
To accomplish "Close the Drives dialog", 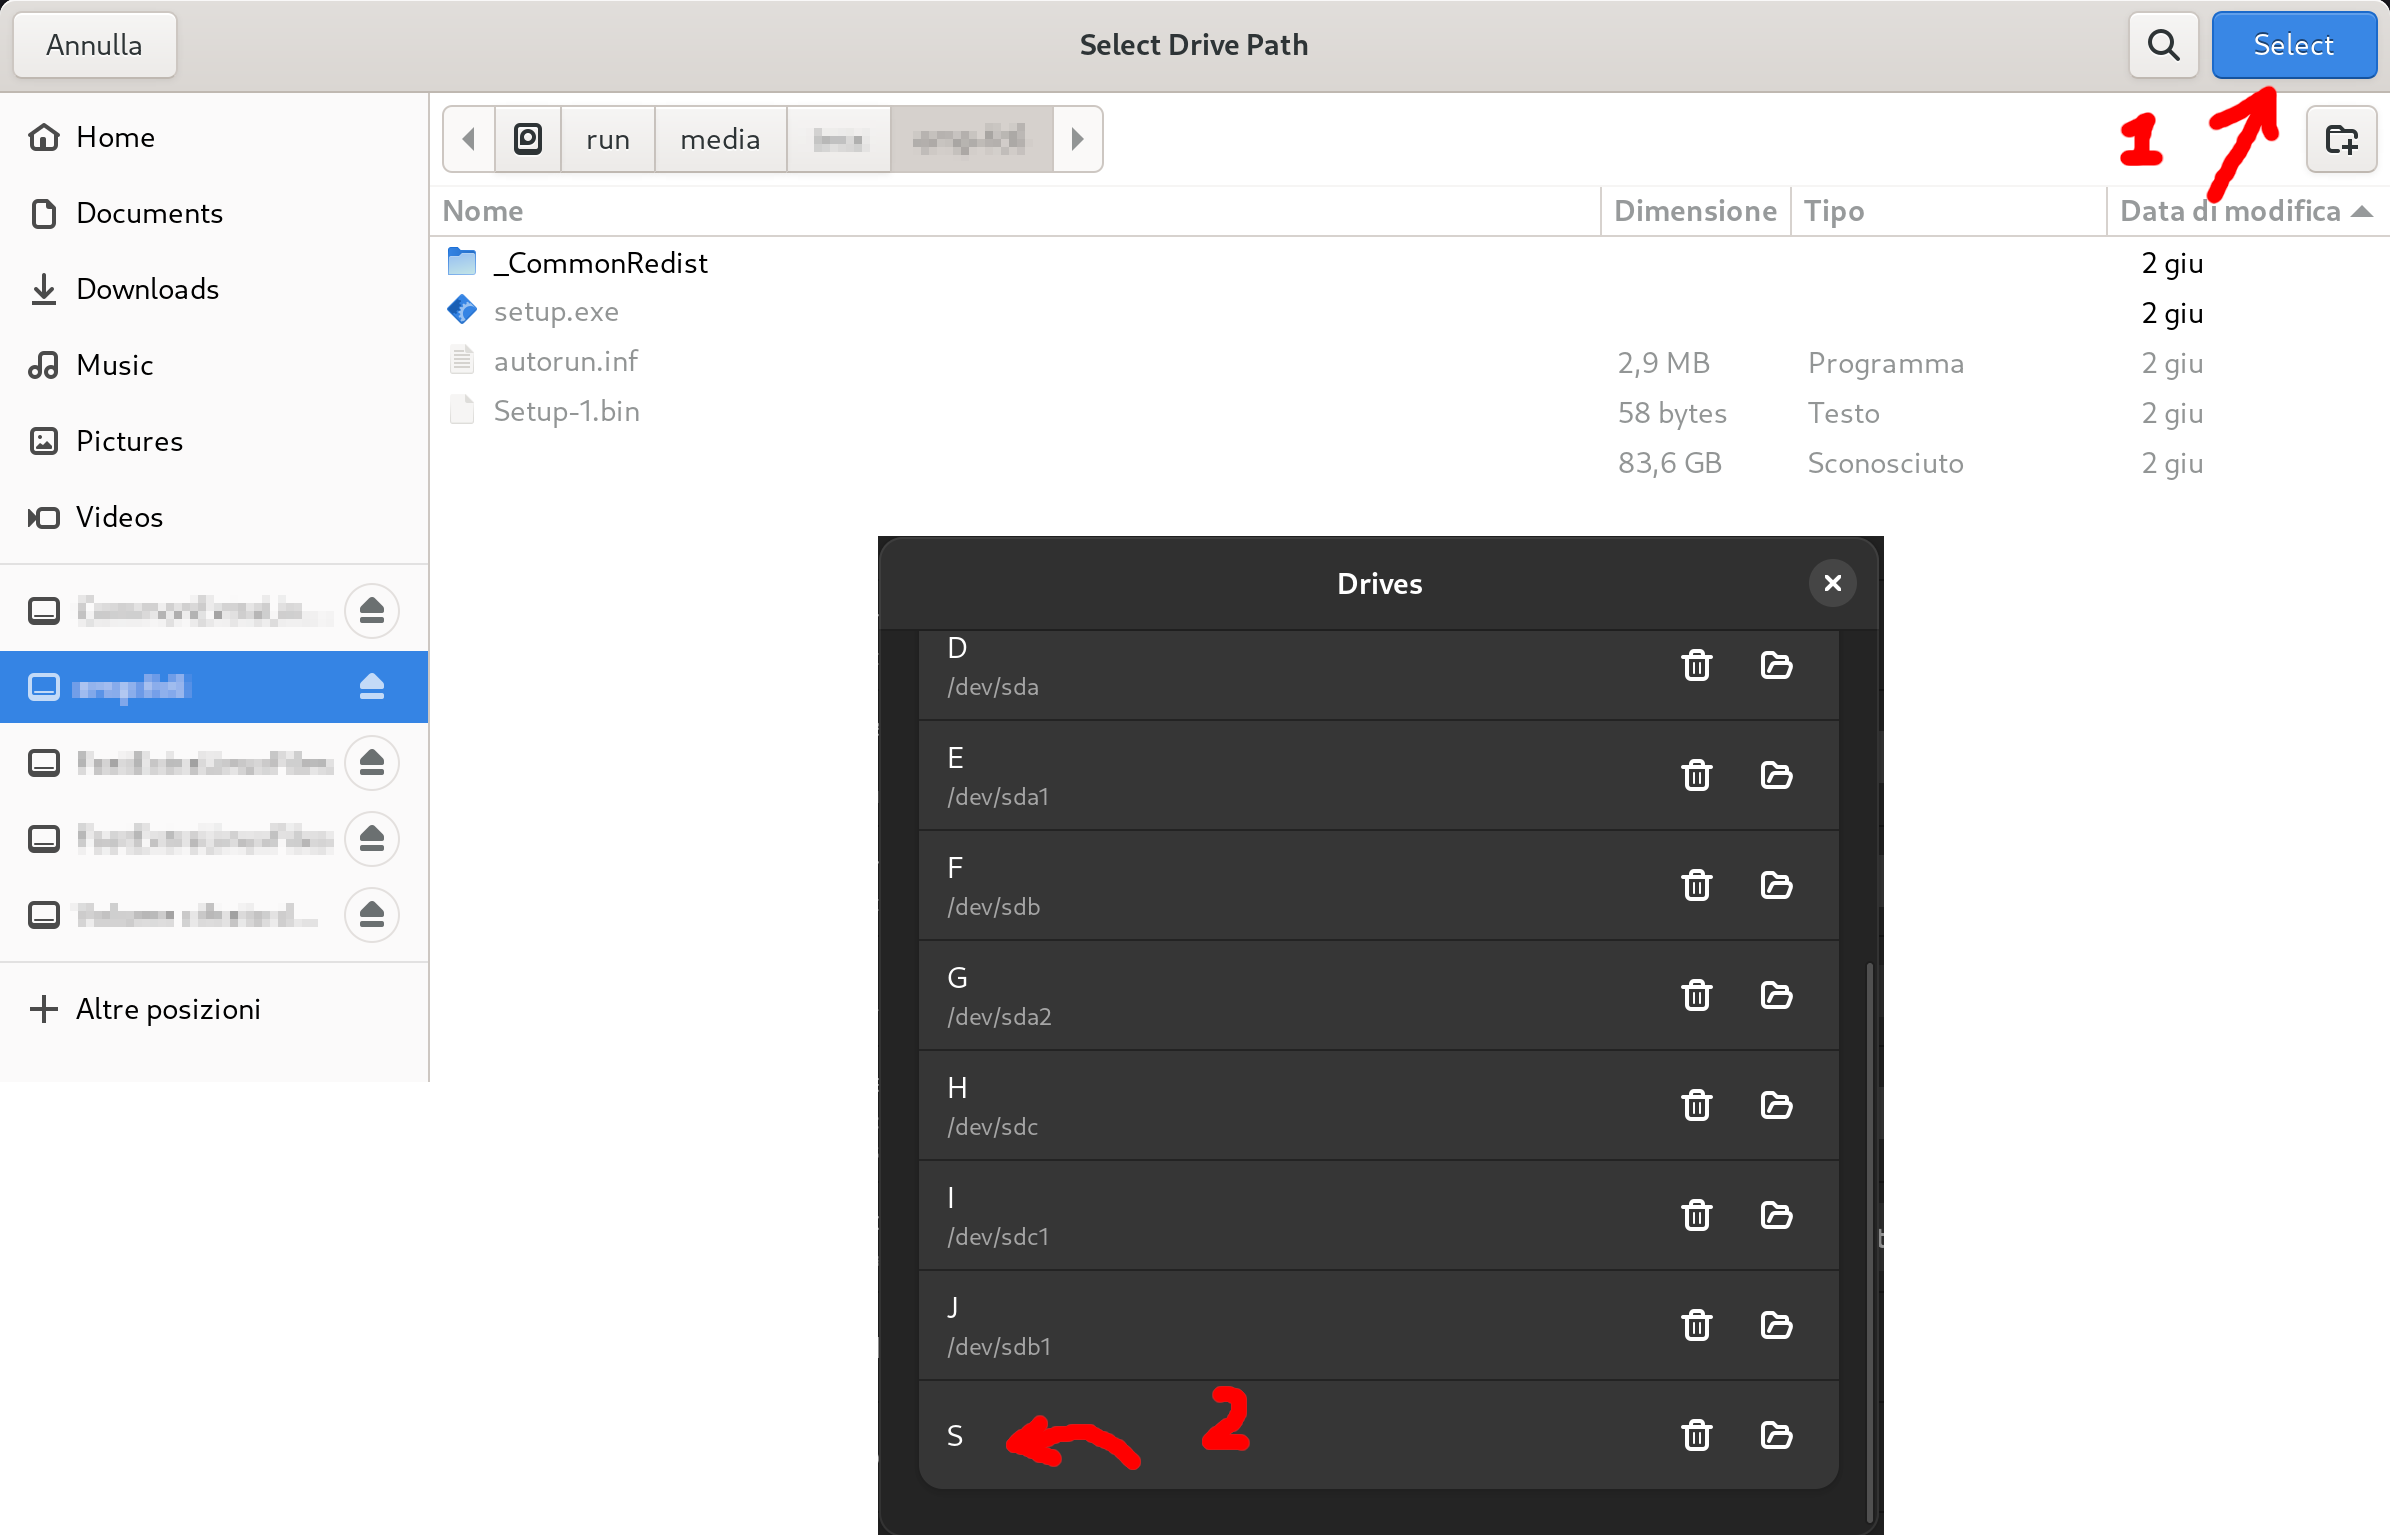I will coord(1833,583).
